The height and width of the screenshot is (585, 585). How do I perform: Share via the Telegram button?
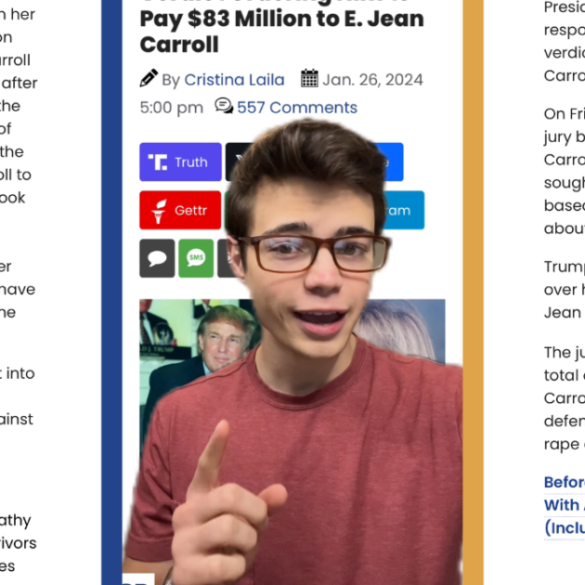coord(403,210)
